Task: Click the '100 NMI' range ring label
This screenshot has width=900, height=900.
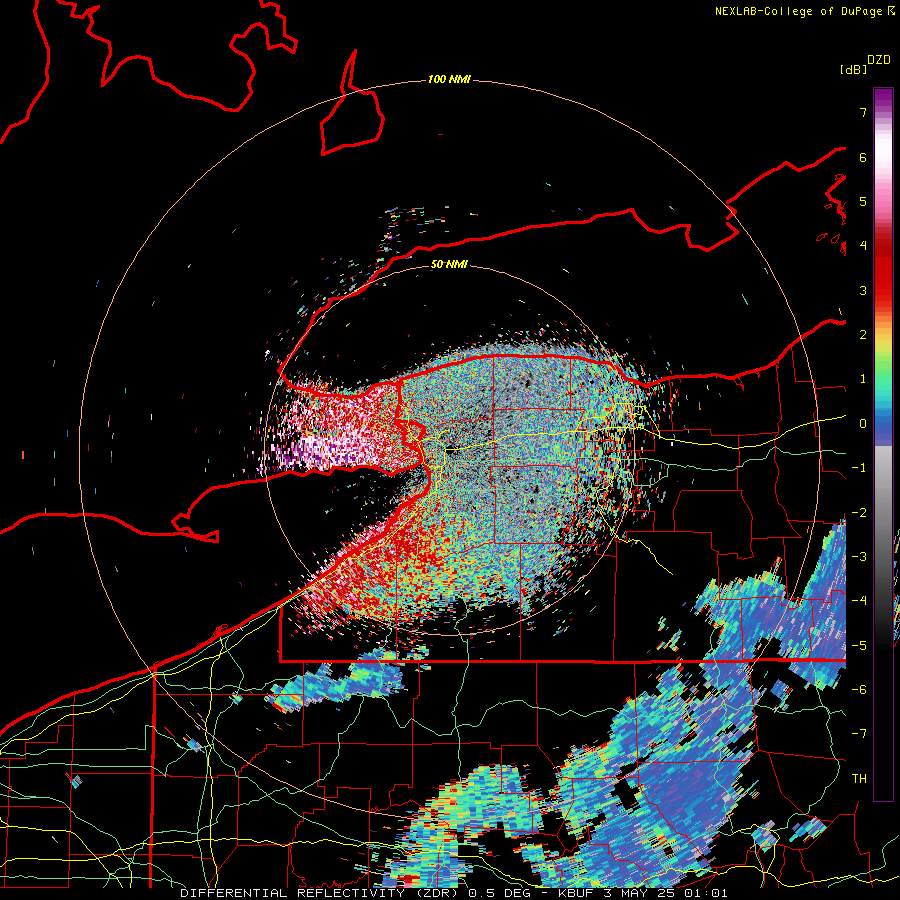Action: (449, 79)
